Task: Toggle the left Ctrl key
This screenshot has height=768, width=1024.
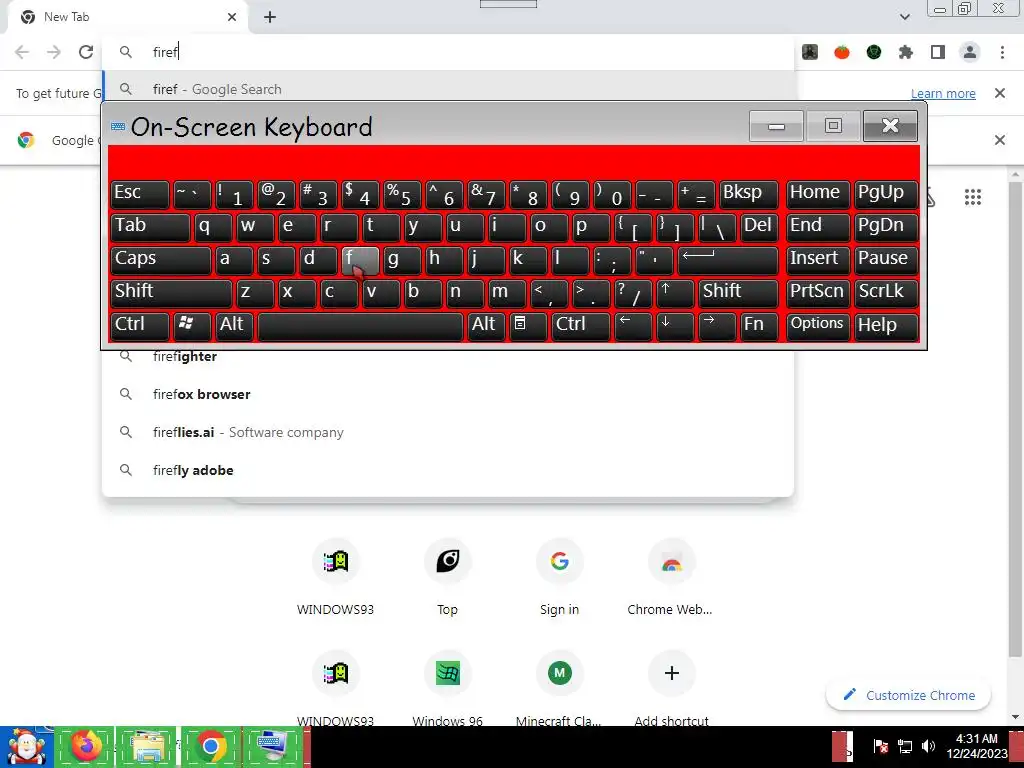Action: click(x=140, y=326)
